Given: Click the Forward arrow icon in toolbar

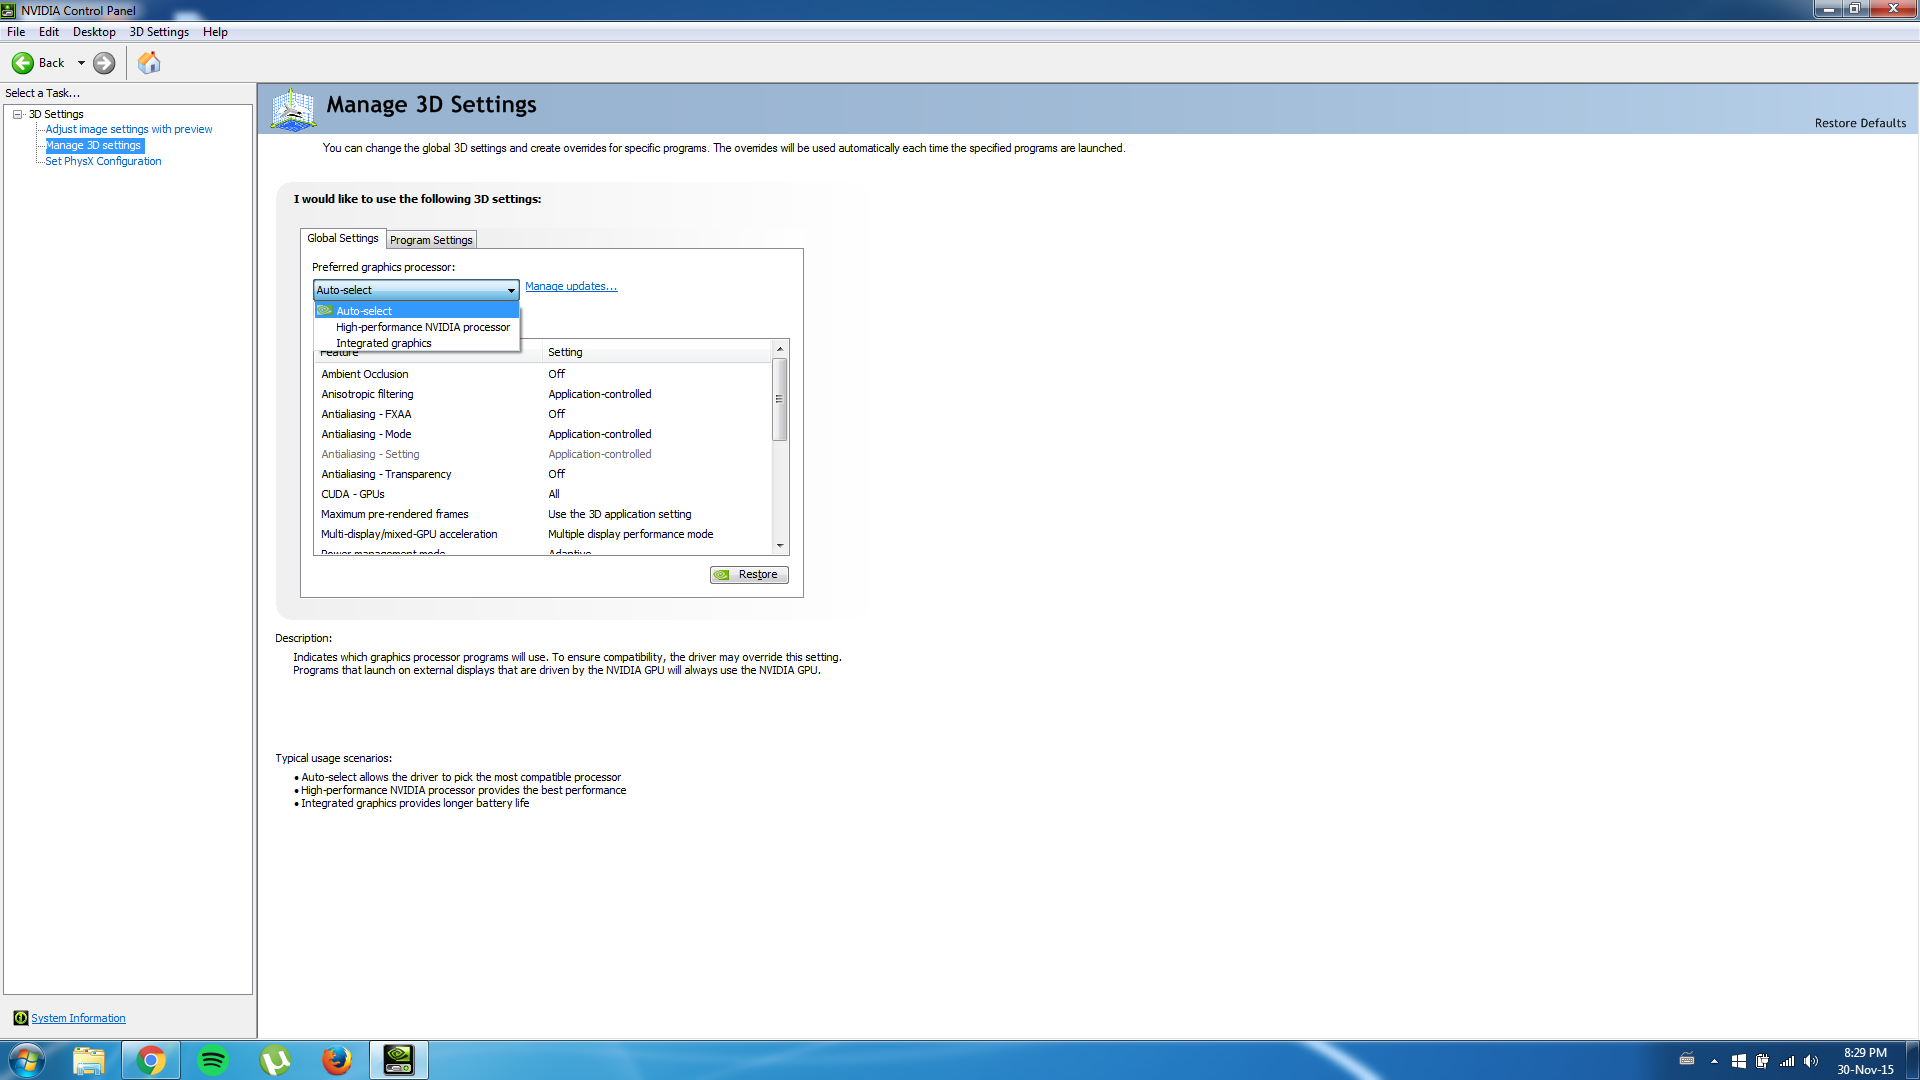Looking at the screenshot, I should pyautogui.click(x=104, y=63).
